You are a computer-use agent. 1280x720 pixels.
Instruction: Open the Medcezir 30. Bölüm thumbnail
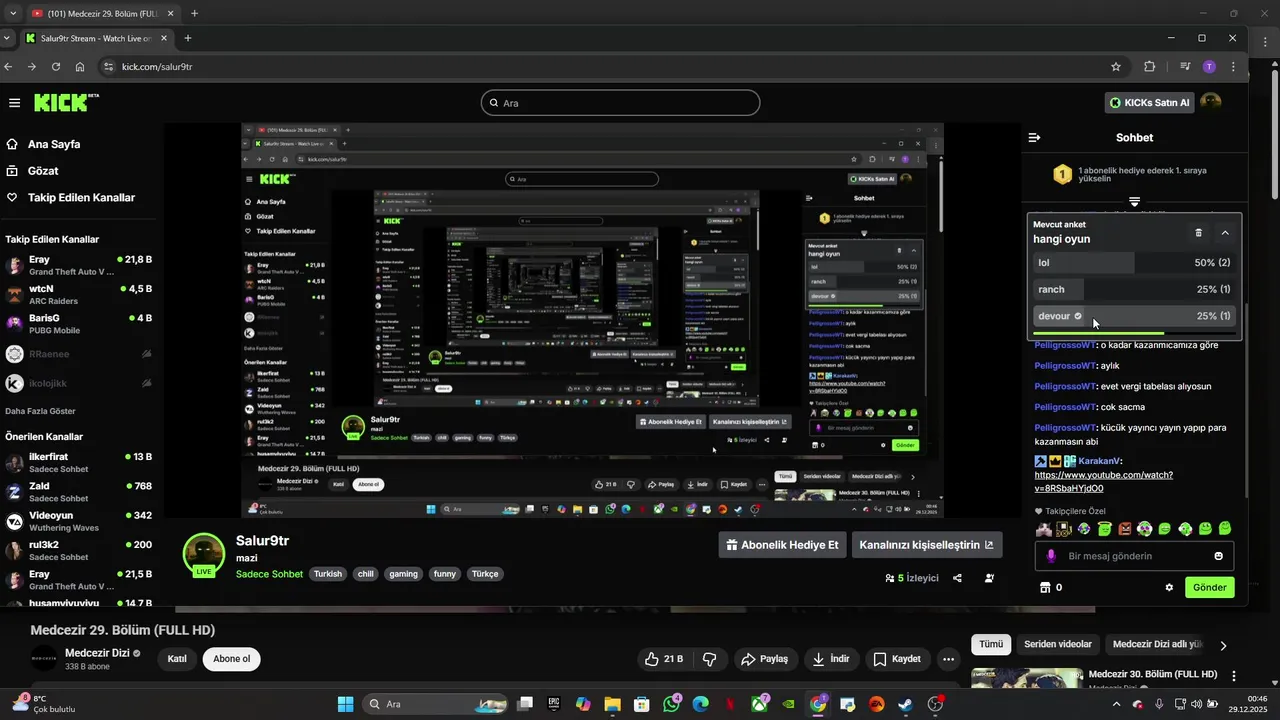pos(1026,678)
